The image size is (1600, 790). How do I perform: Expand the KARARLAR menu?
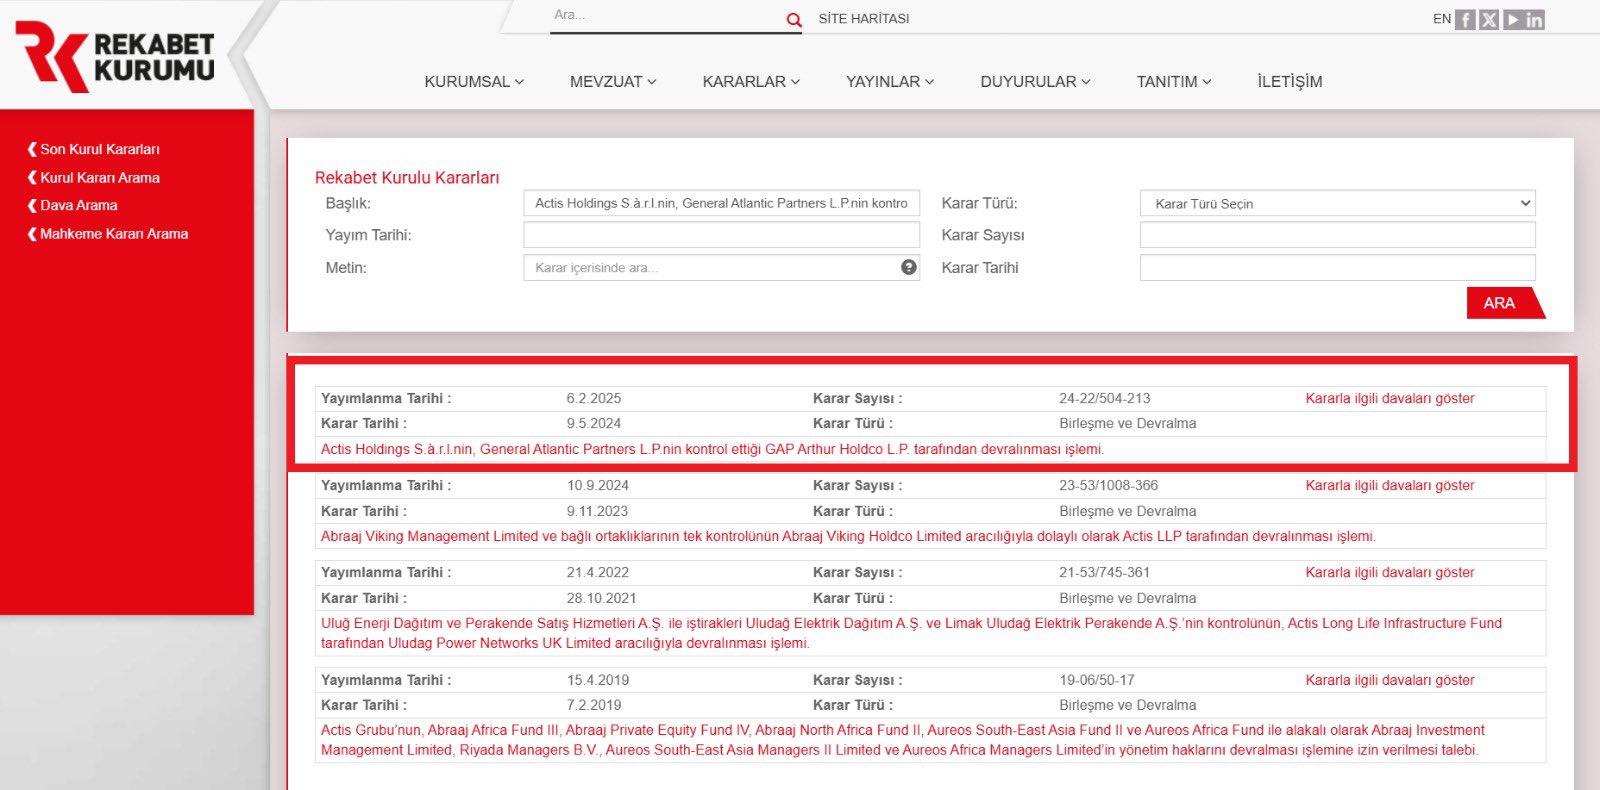click(x=751, y=82)
